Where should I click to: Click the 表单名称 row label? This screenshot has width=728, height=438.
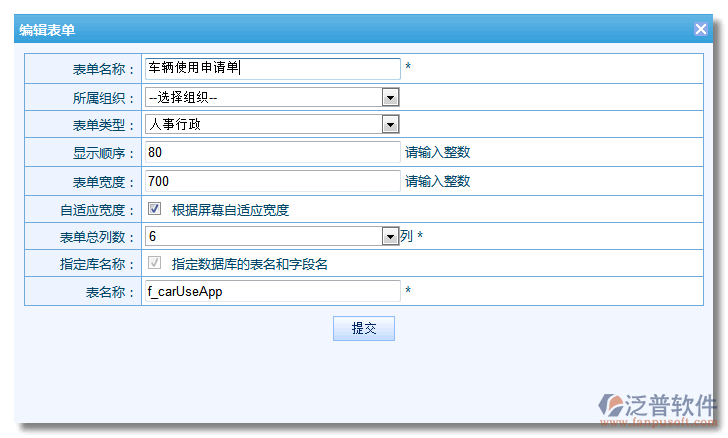103,69
